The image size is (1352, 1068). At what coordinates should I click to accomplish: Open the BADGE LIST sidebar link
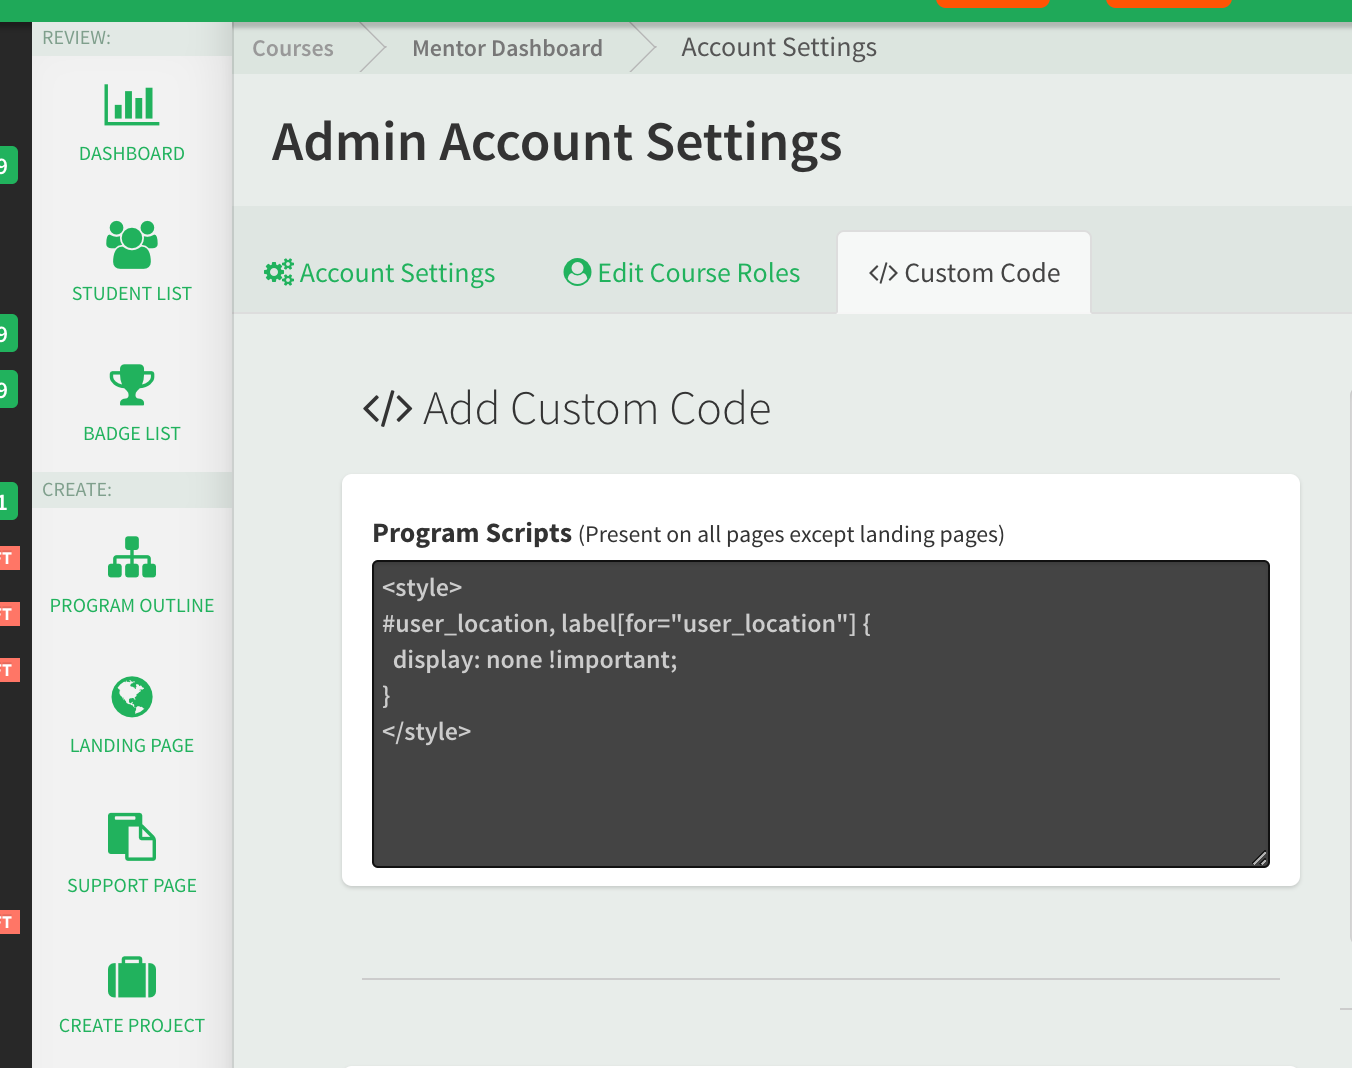click(x=132, y=434)
